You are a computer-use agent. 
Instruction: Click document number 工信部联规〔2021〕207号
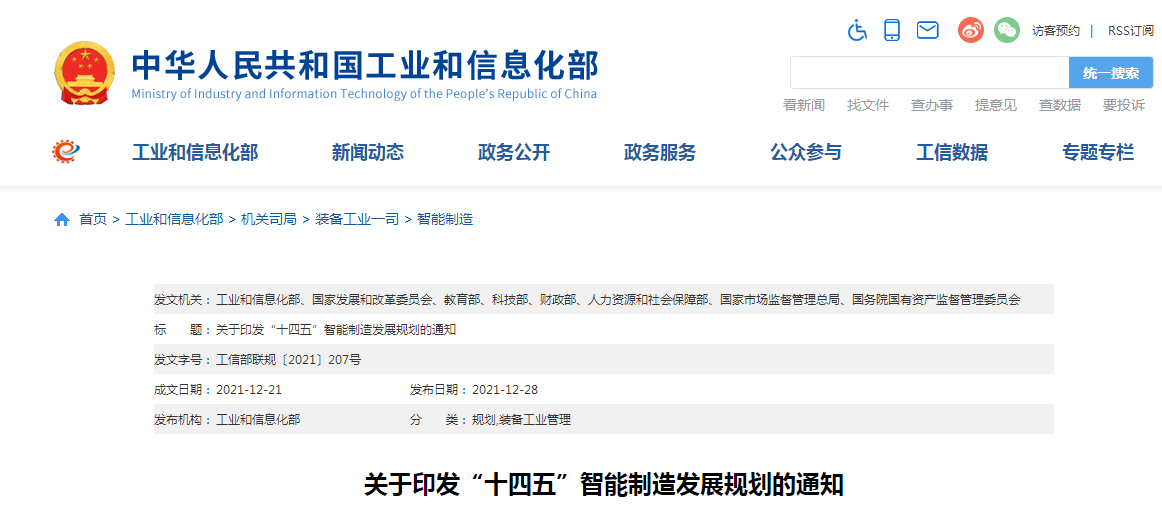(288, 360)
